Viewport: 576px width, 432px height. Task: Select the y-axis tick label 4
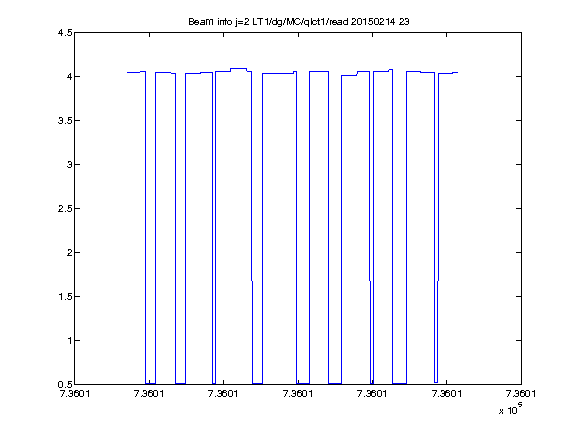click(69, 76)
